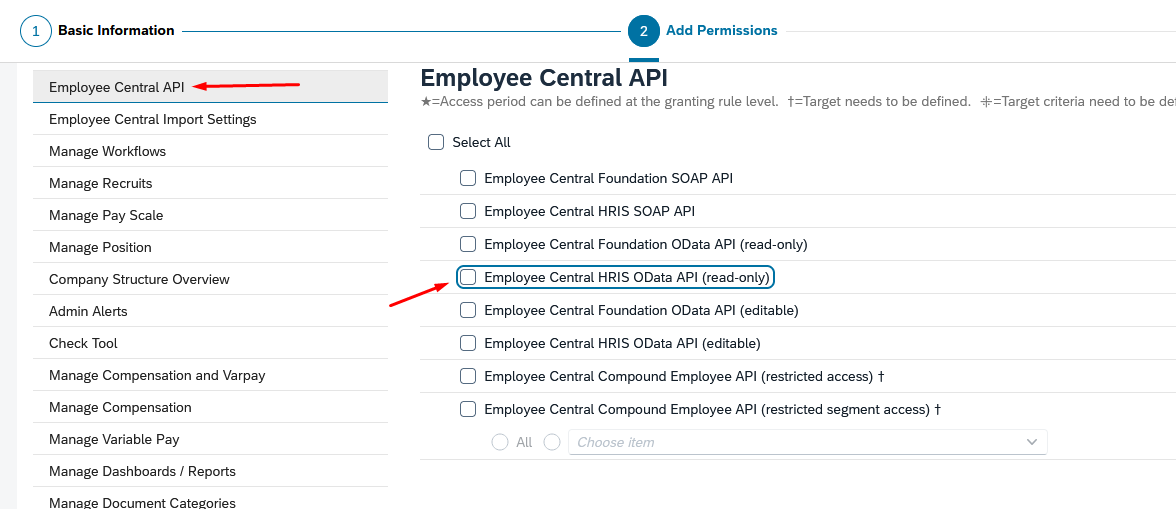The height and width of the screenshot is (509, 1176).
Task: Click into the Choose item field
Action: click(x=790, y=442)
